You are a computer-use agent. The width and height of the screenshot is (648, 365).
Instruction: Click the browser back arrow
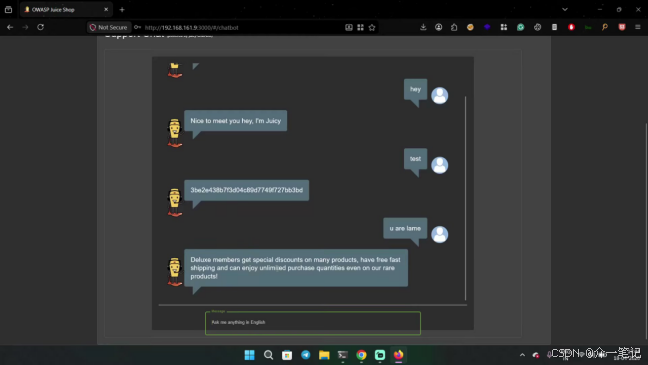coord(10,27)
